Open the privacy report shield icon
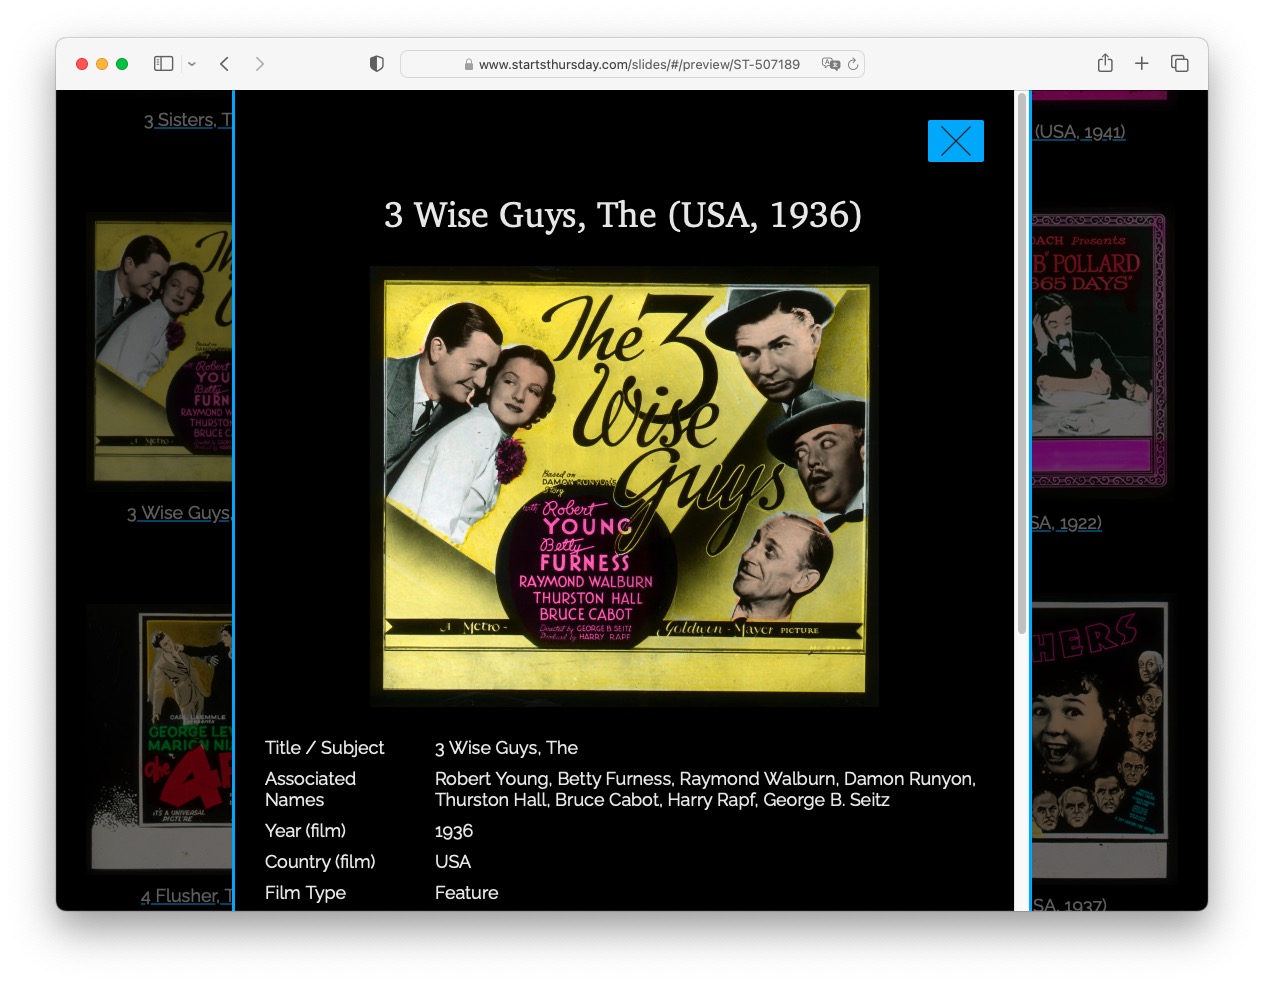The image size is (1264, 985). [377, 64]
